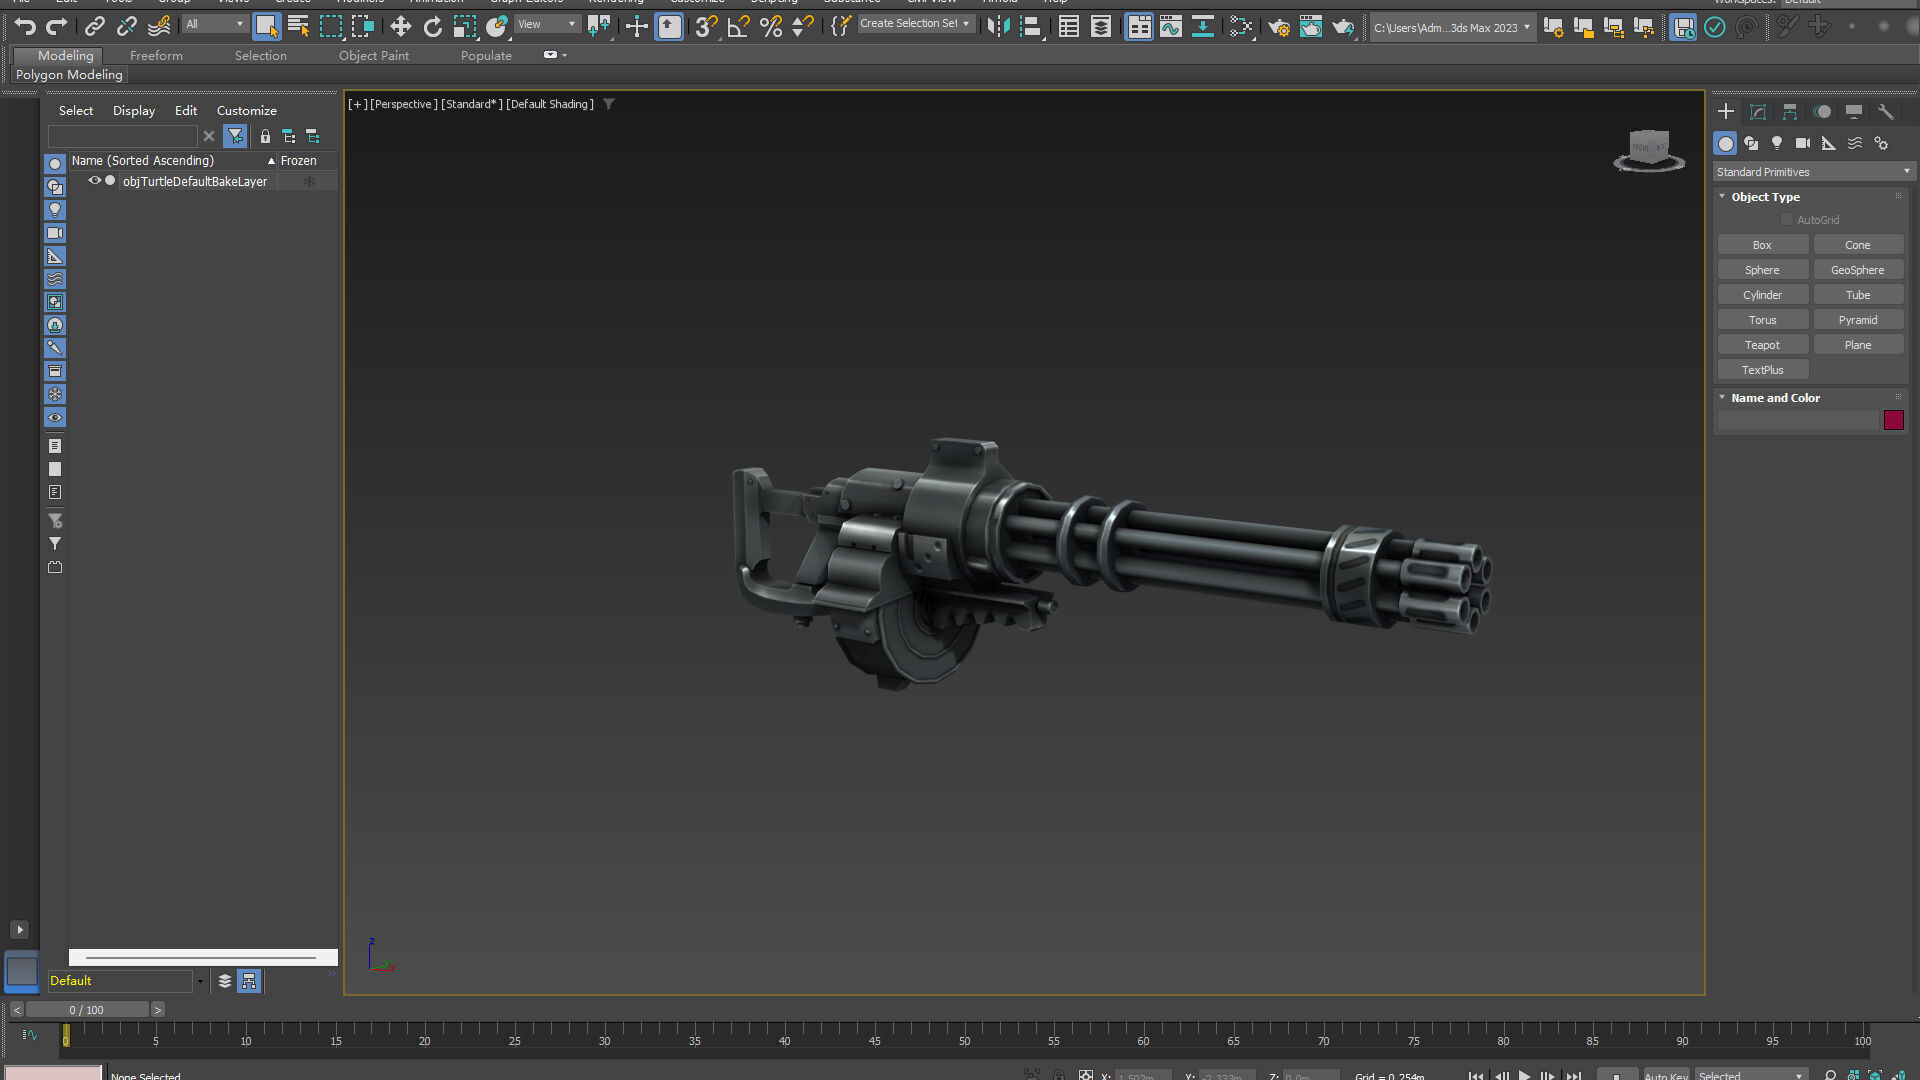Select the Move tool icon
The width and height of the screenshot is (1920, 1080).
pyautogui.click(x=400, y=27)
